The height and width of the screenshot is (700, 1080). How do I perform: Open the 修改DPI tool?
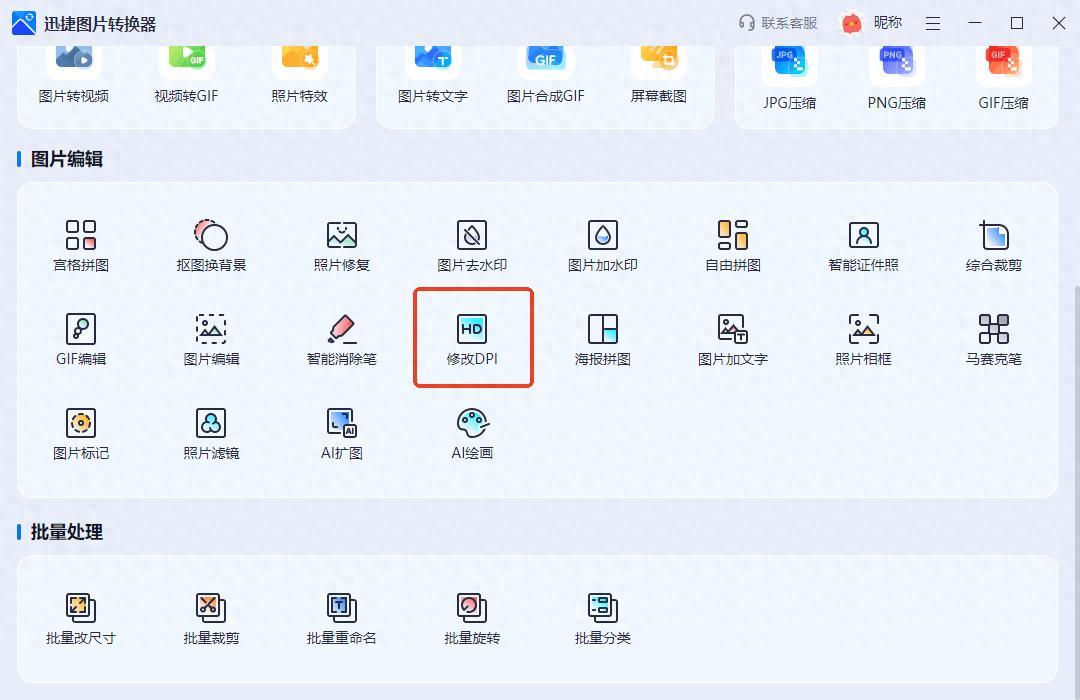(472, 338)
